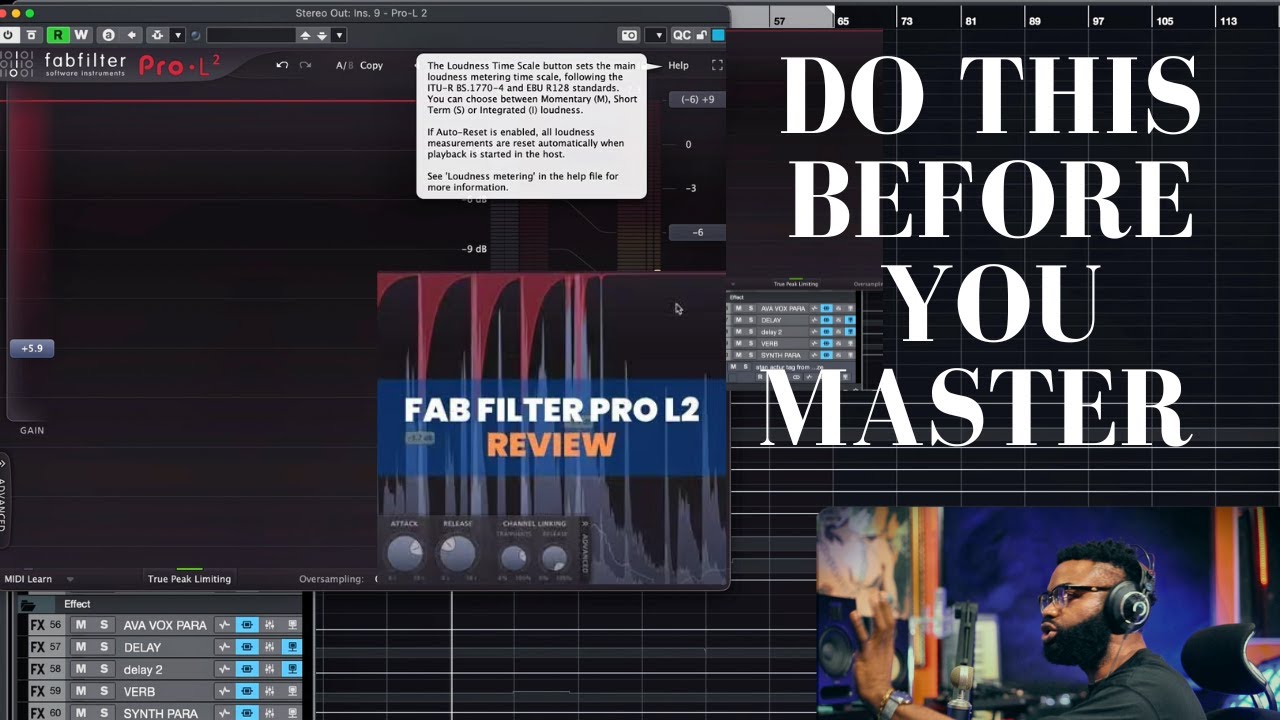The width and height of the screenshot is (1280, 720).
Task: Click the circled 'a' automation icon
Action: 108,35
